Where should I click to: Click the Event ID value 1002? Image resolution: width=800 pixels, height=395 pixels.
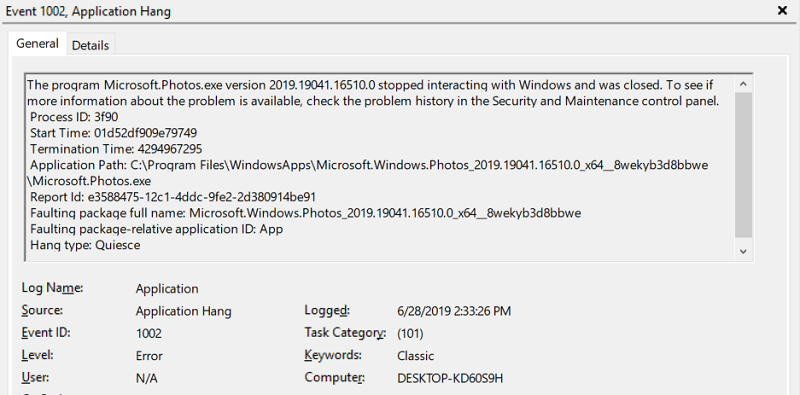click(x=148, y=334)
